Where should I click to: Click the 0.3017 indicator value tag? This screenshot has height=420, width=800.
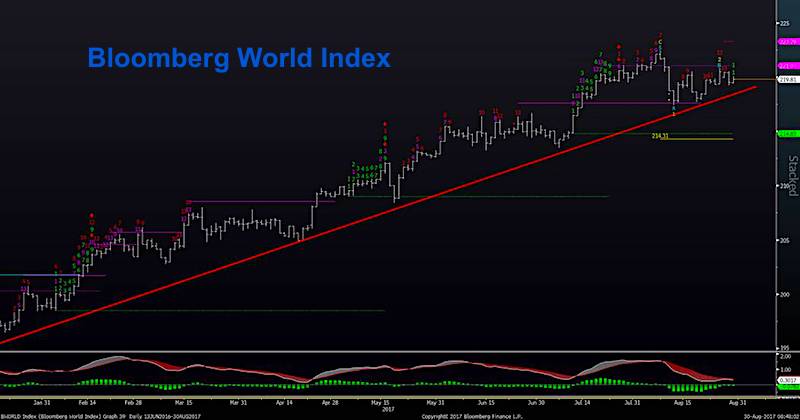point(788,380)
